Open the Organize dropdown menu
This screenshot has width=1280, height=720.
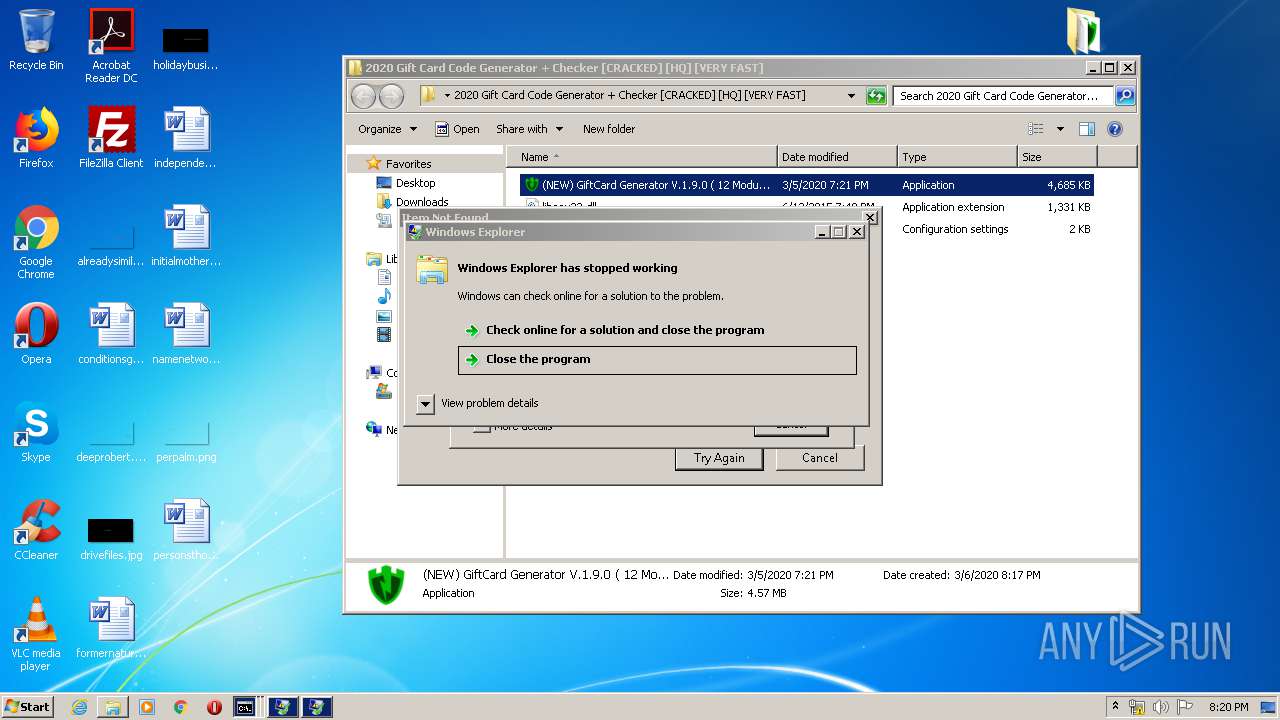[386, 129]
